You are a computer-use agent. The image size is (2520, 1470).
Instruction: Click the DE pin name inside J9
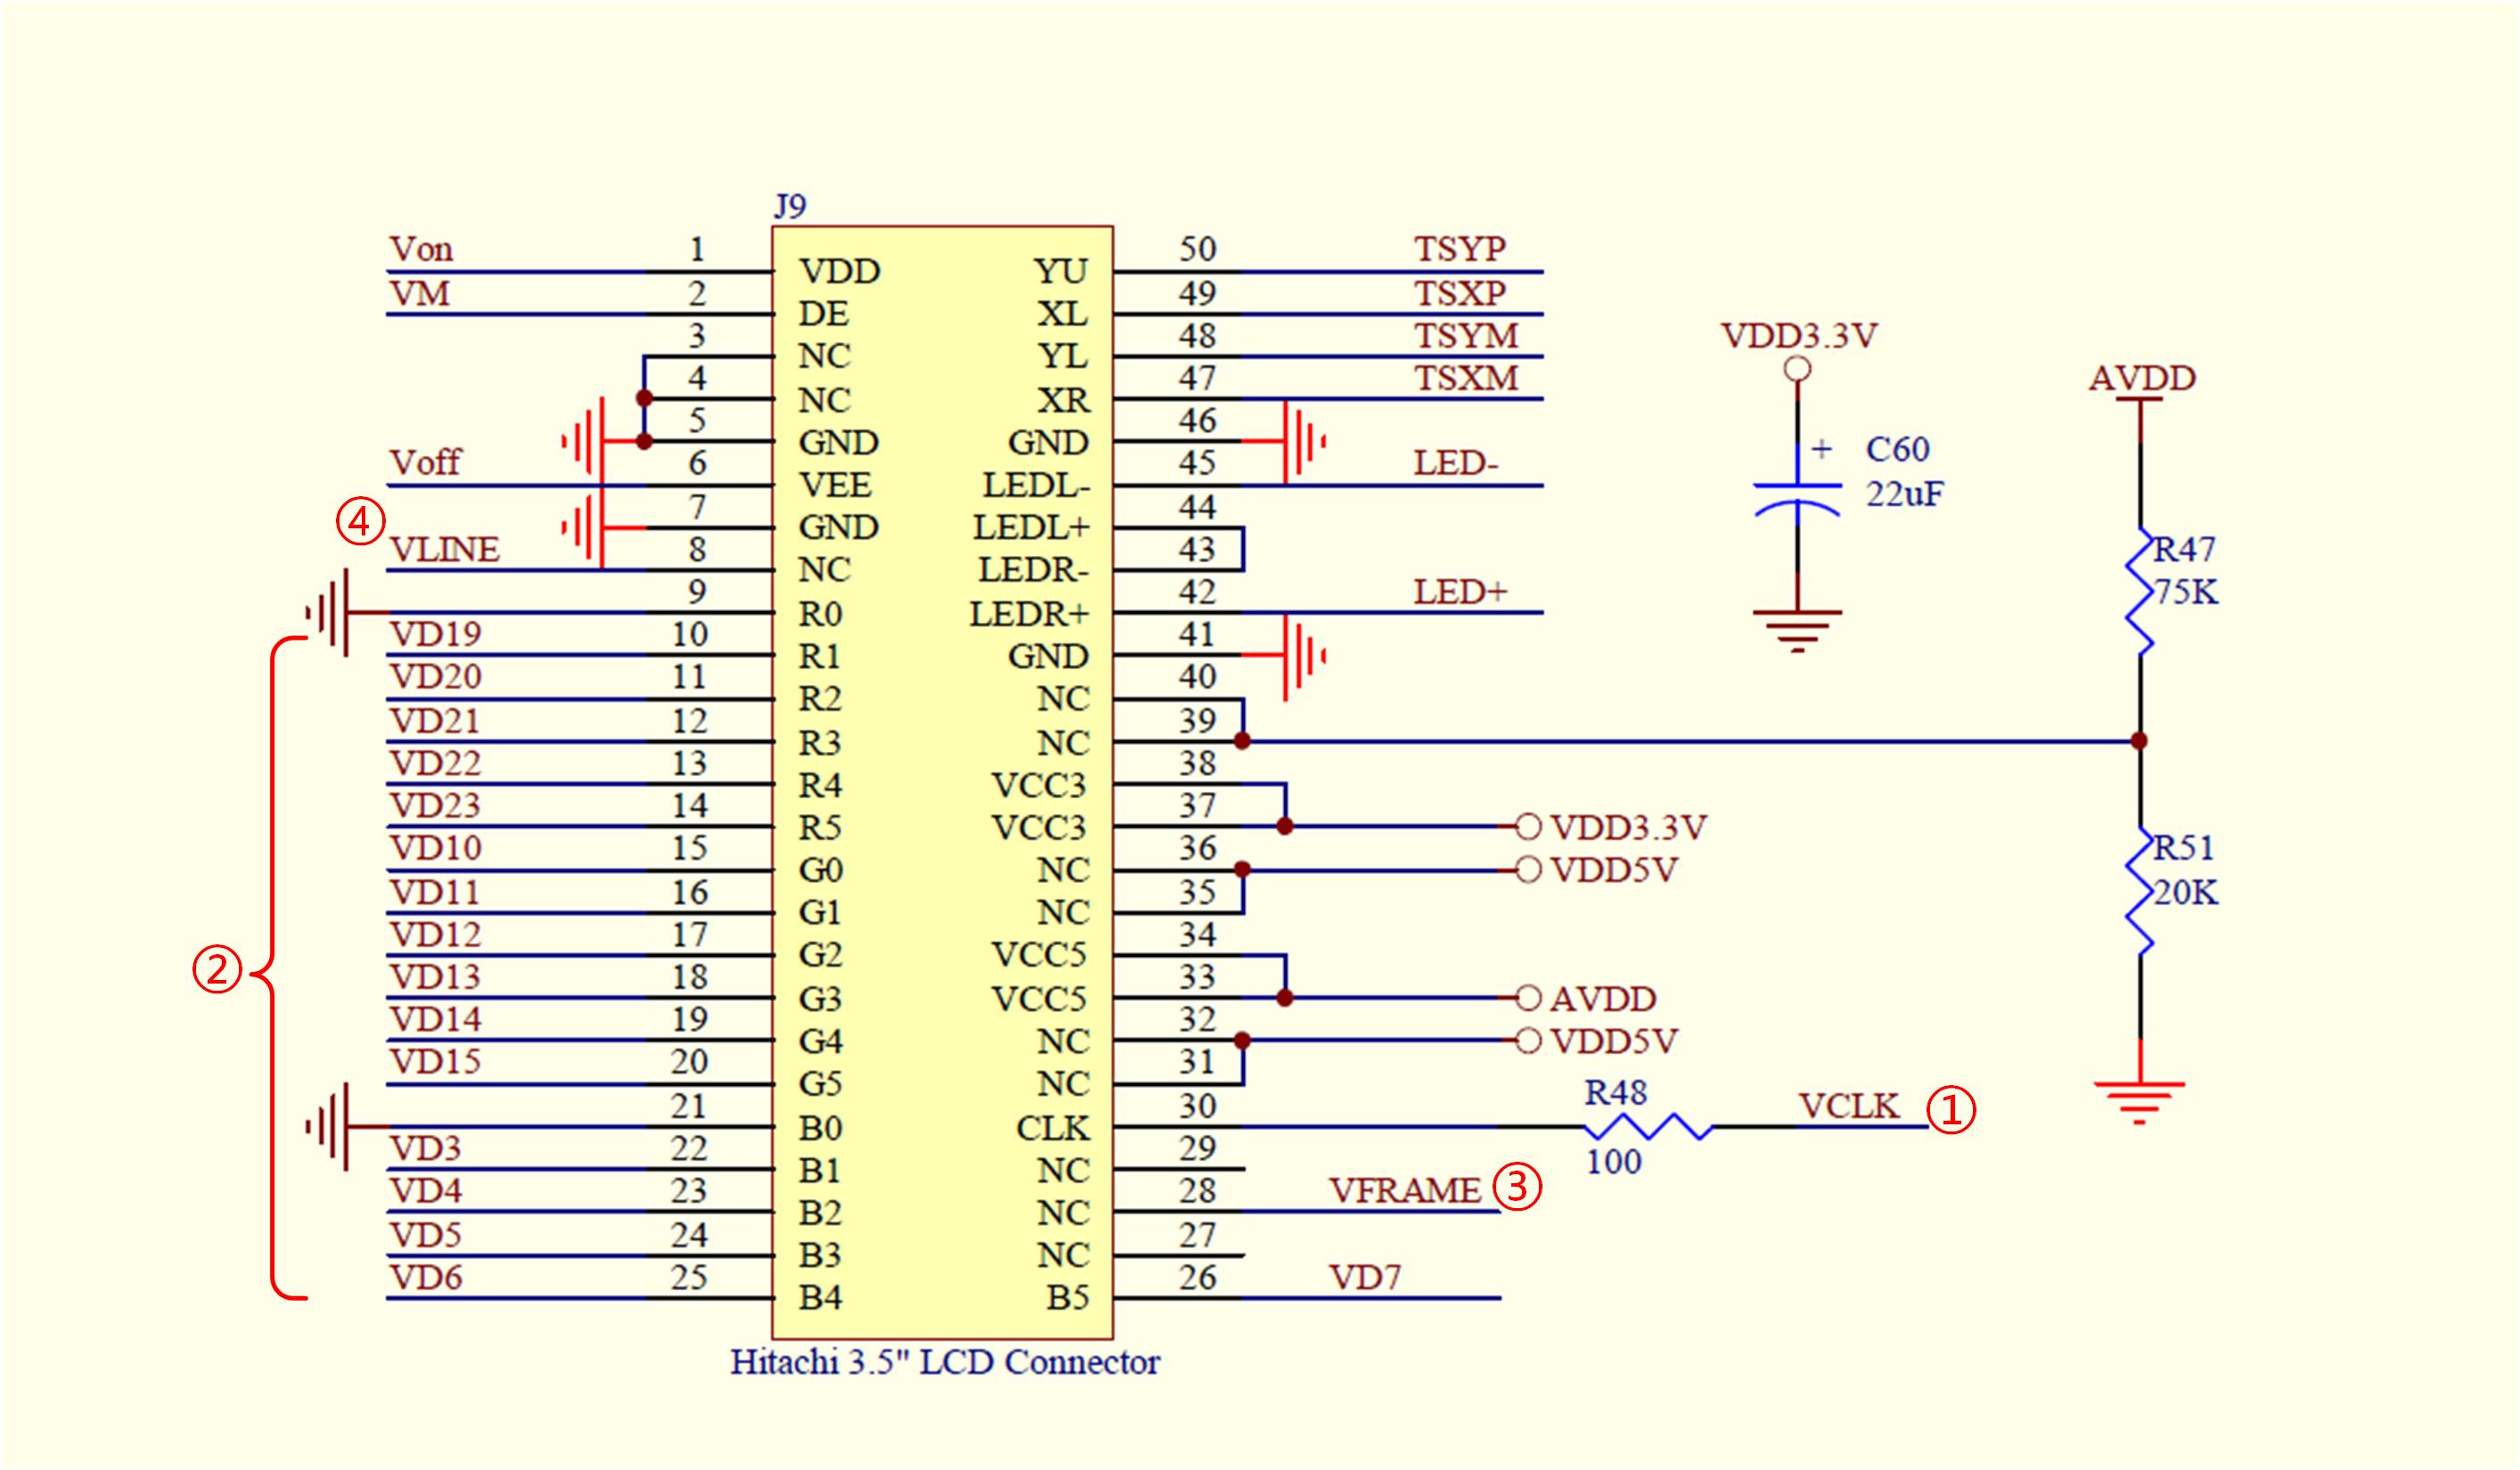824,314
